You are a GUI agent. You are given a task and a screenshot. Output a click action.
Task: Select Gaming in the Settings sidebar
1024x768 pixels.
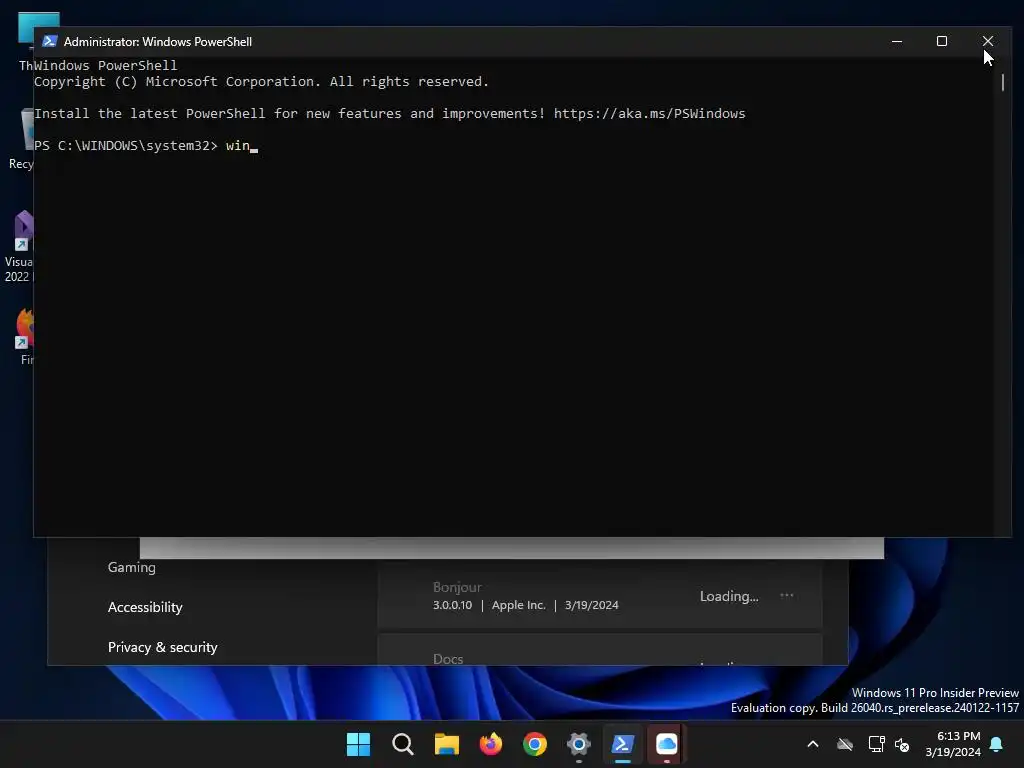[x=132, y=567]
